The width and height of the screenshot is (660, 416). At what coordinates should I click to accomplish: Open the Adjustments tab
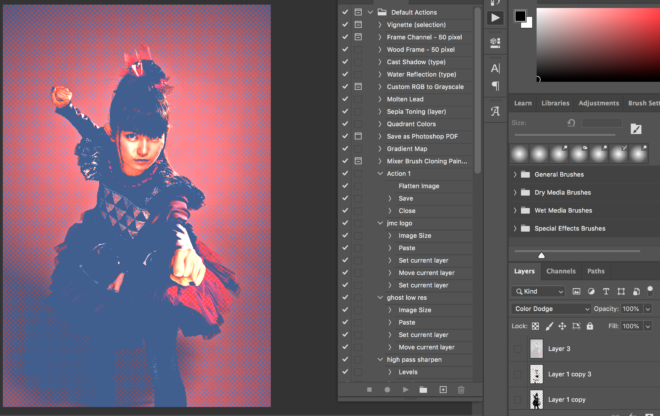pyautogui.click(x=598, y=103)
